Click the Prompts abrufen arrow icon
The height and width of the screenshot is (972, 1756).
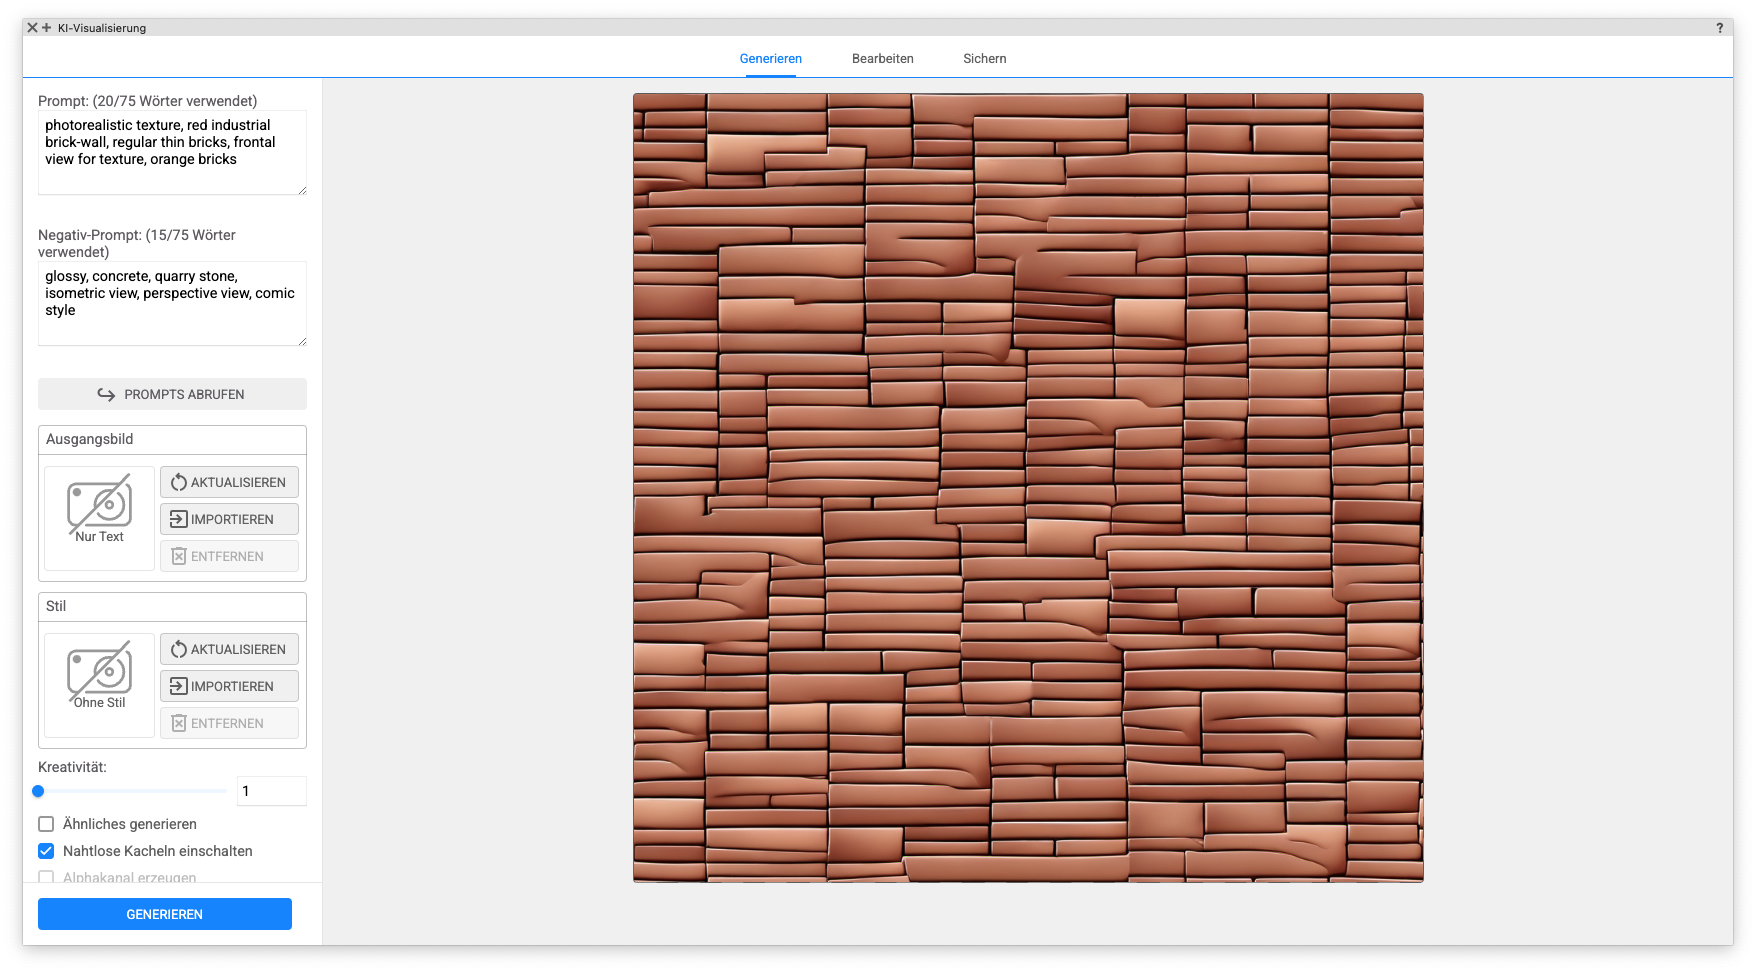tap(106, 394)
